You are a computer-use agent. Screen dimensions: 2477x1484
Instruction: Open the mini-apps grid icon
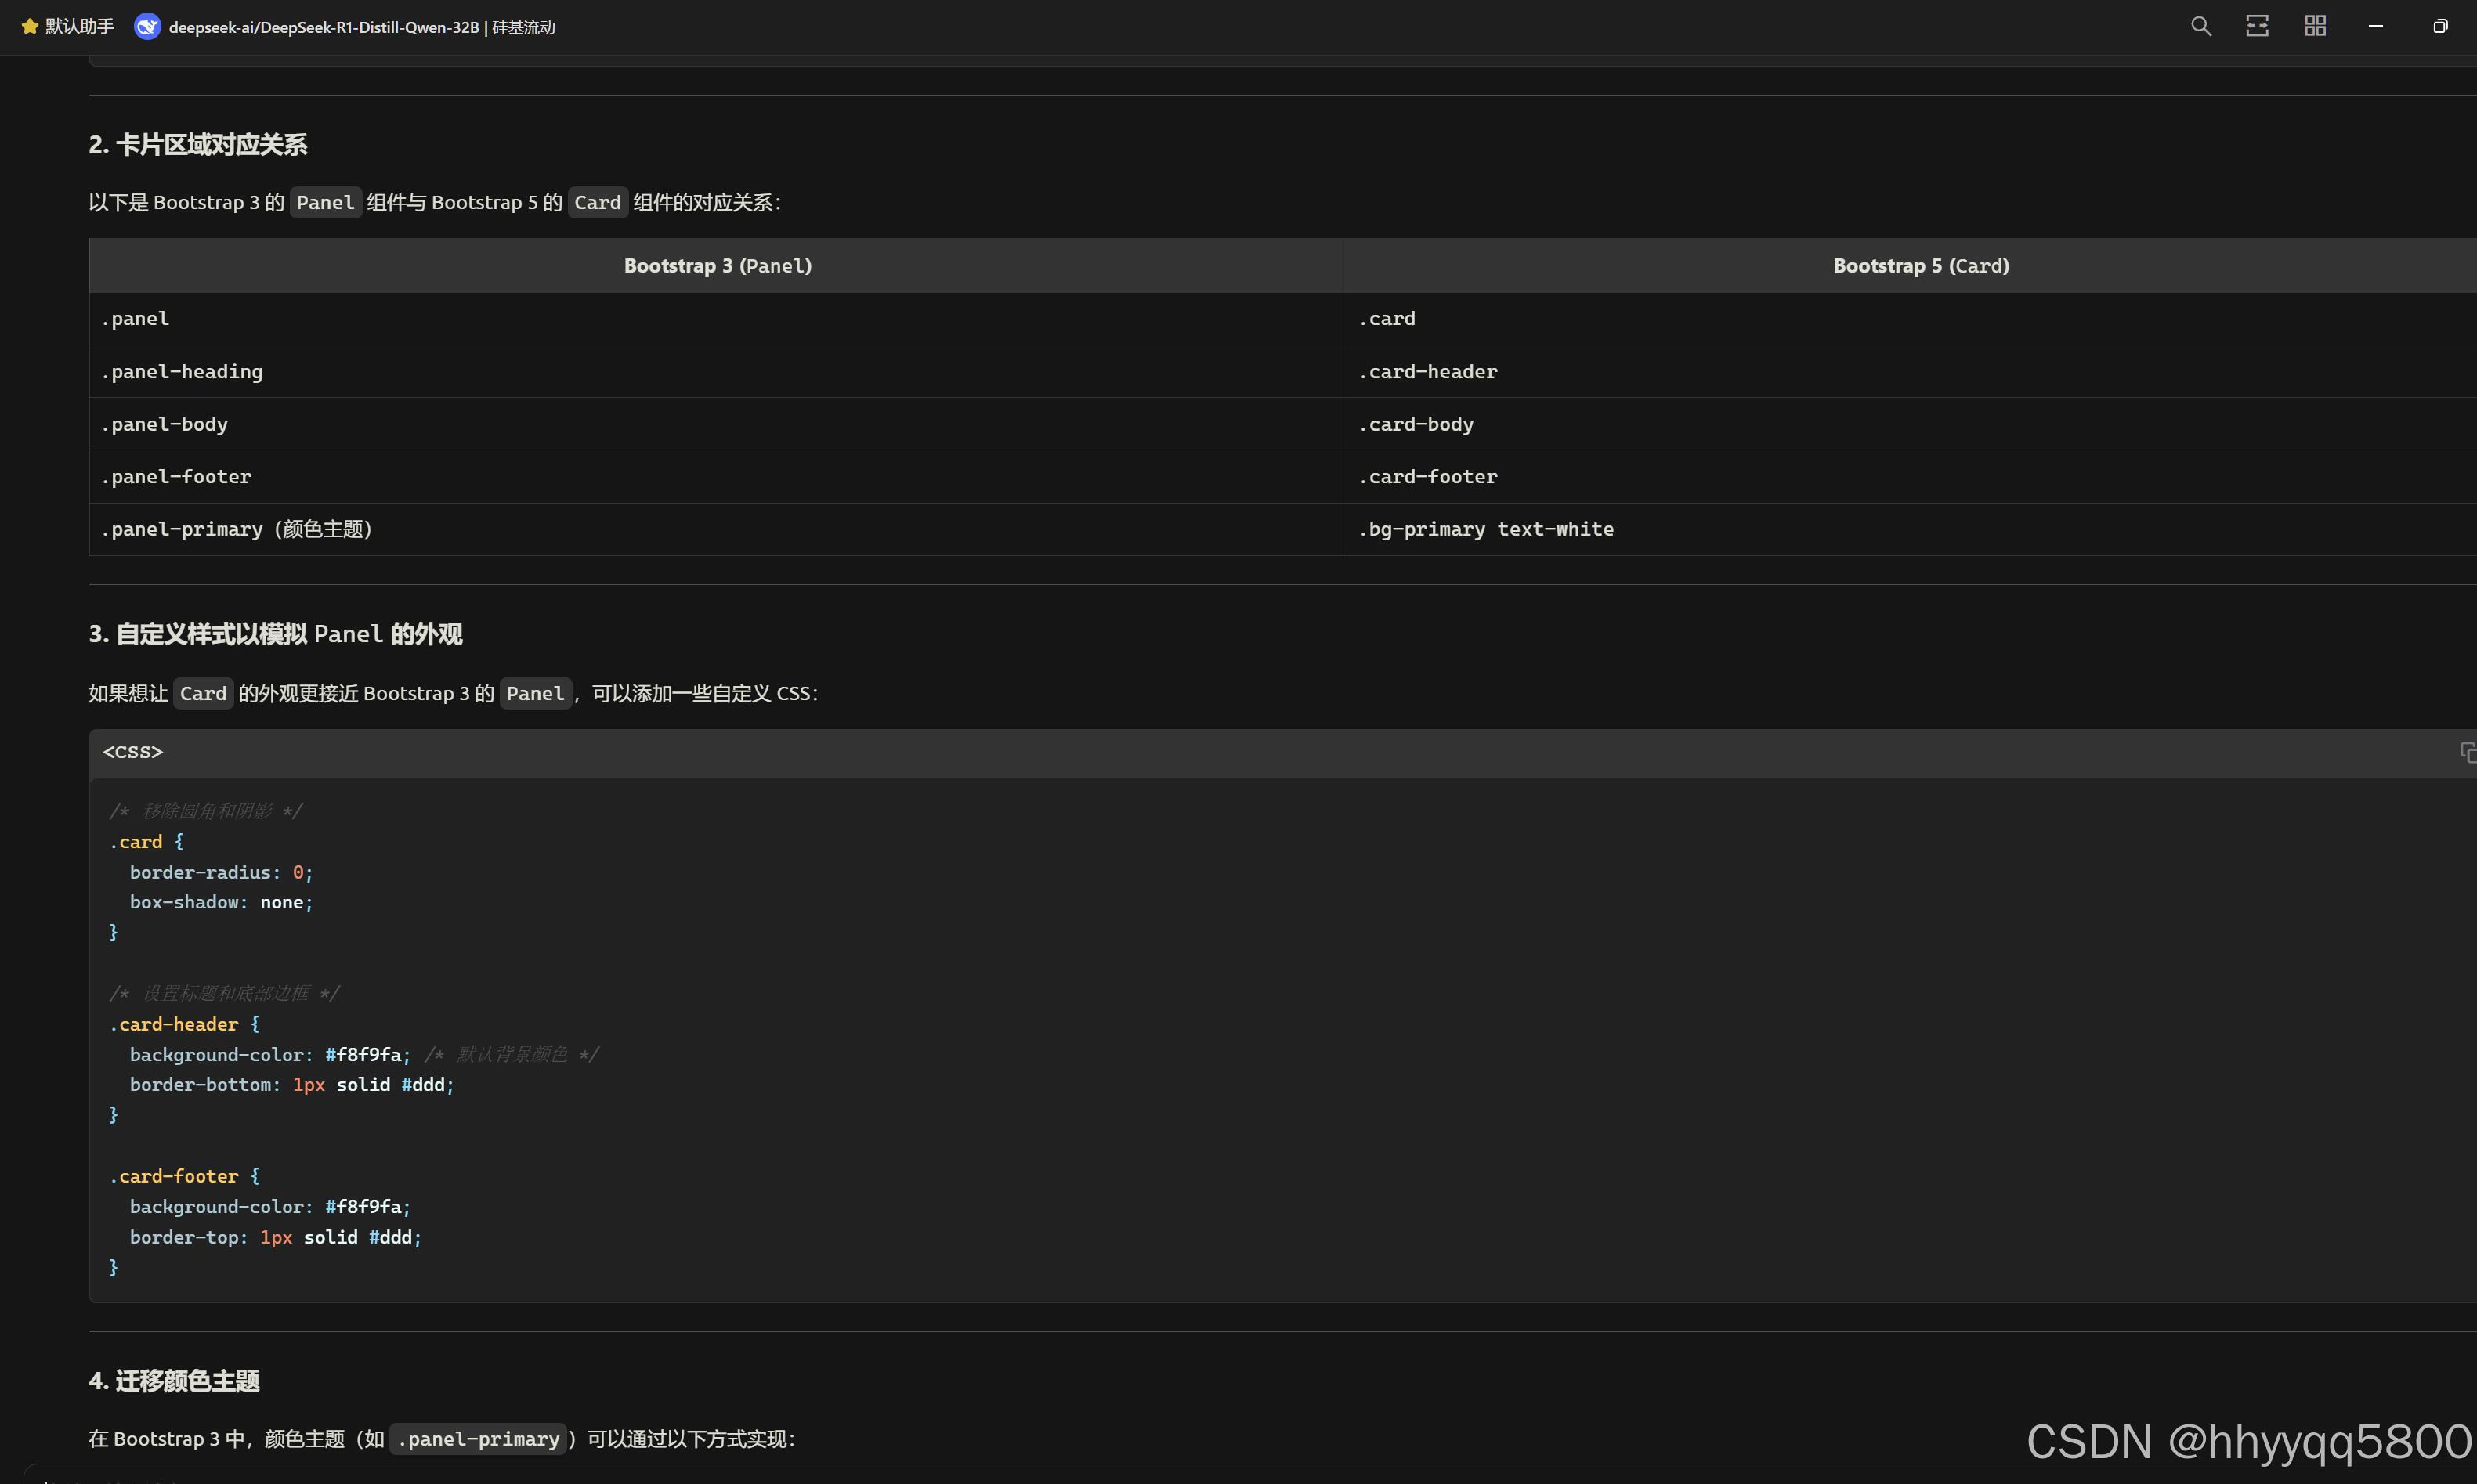pyautogui.click(x=2315, y=26)
